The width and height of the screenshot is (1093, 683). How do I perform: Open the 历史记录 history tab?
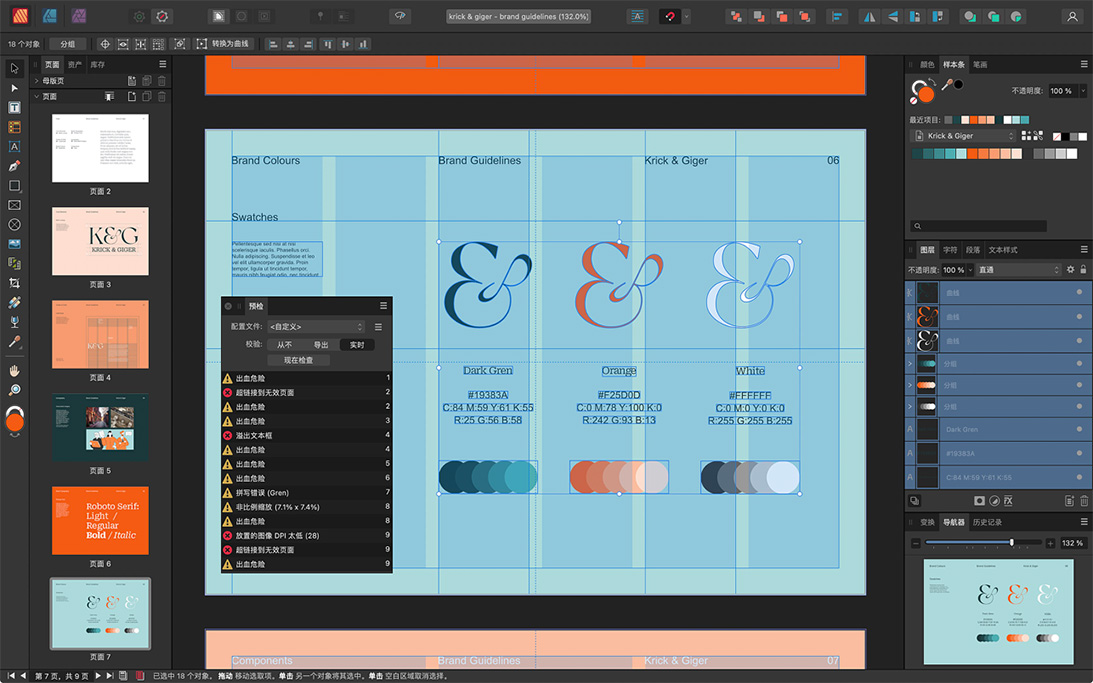(x=987, y=522)
